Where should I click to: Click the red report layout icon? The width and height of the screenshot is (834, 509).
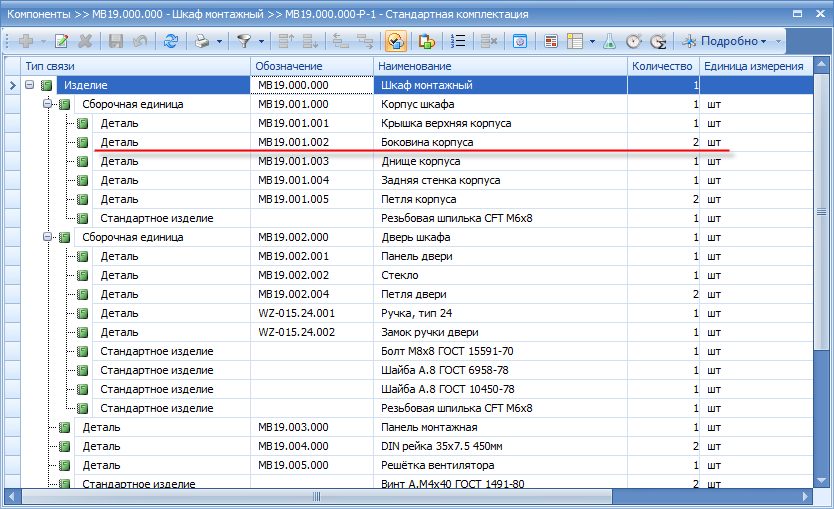click(551, 41)
